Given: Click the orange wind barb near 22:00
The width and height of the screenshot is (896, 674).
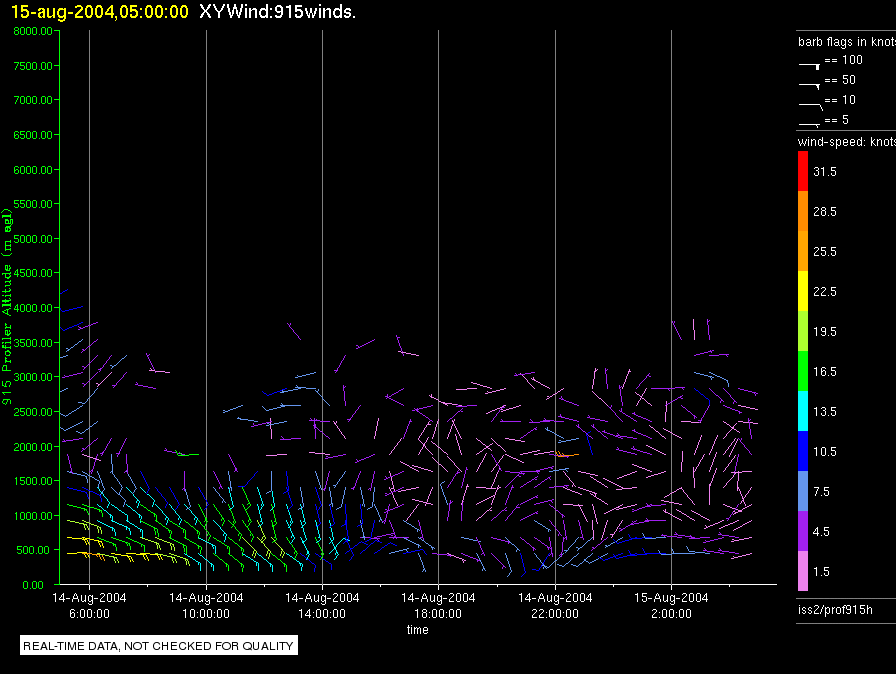Looking at the screenshot, I should click(x=567, y=455).
